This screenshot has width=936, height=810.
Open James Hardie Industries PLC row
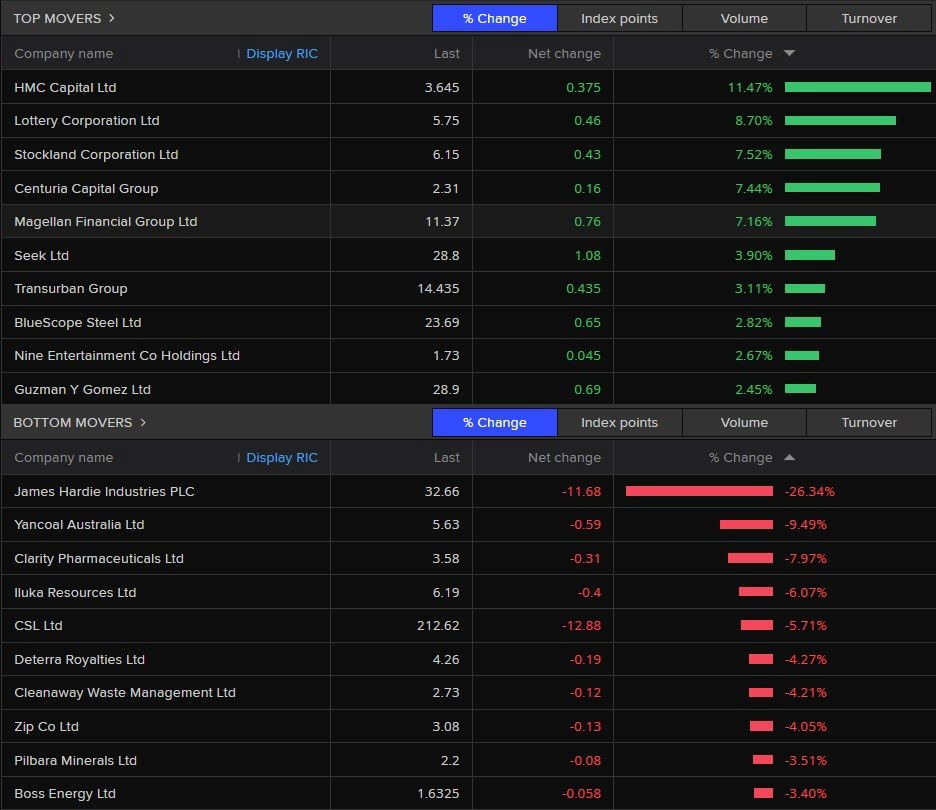[x=104, y=491]
